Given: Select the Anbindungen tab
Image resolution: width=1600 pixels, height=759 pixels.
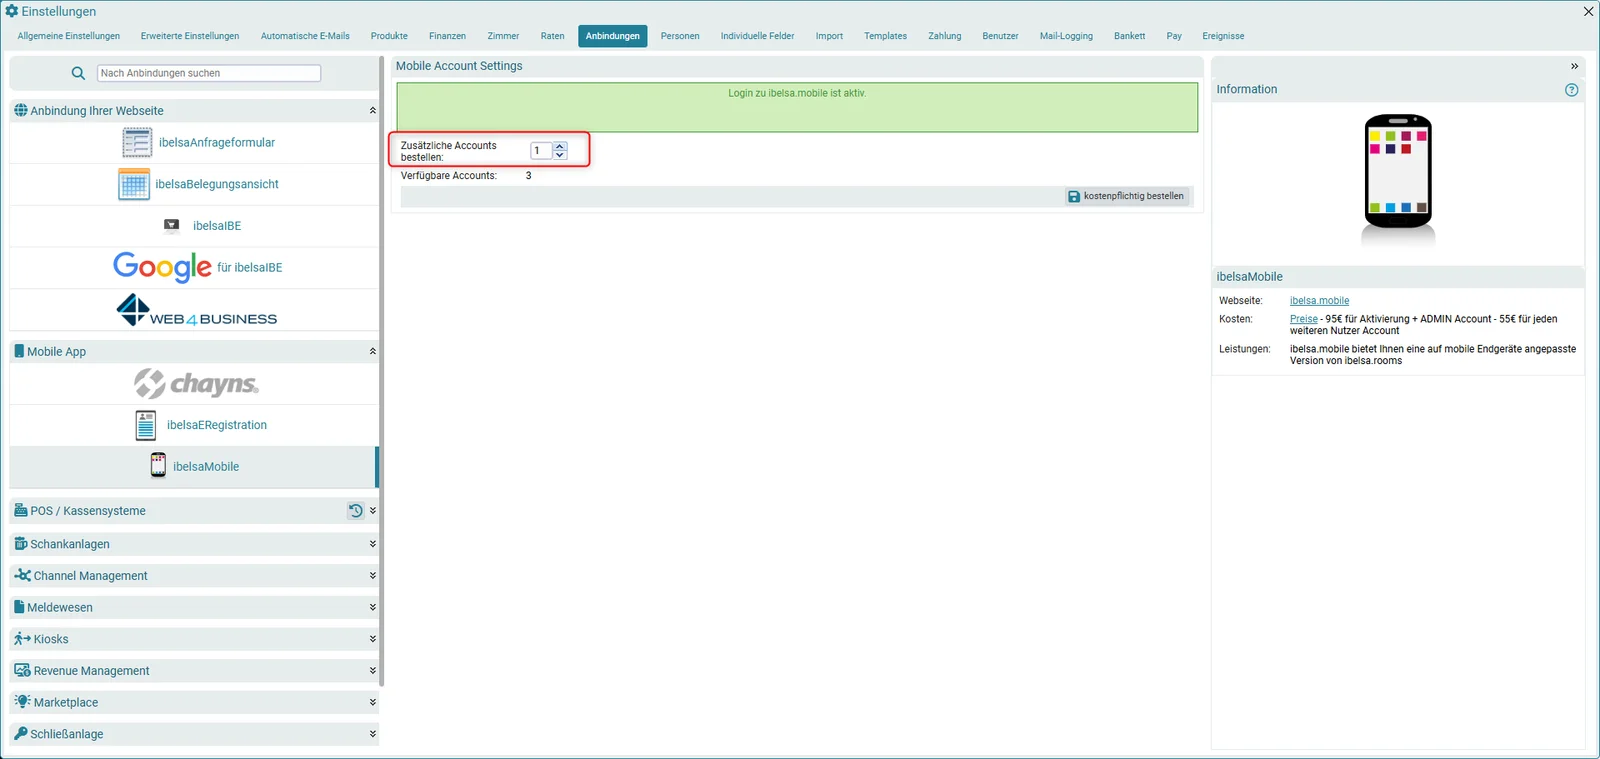Looking at the screenshot, I should click(613, 36).
